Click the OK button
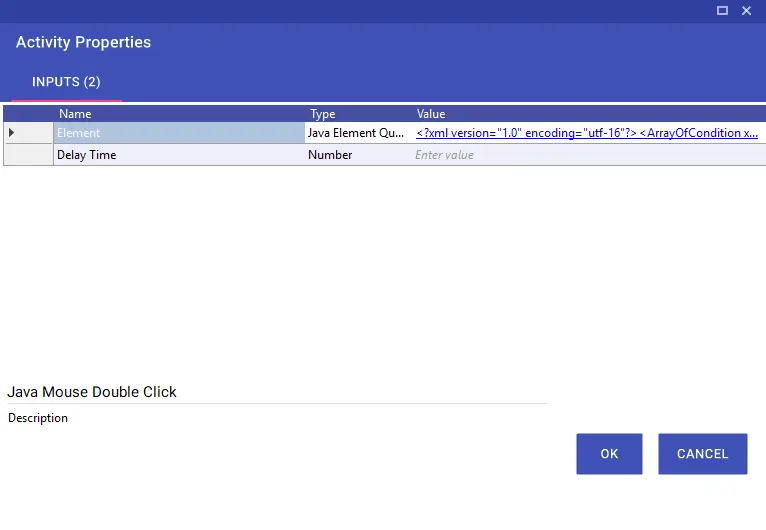This screenshot has height=530, width=766. pos(609,454)
